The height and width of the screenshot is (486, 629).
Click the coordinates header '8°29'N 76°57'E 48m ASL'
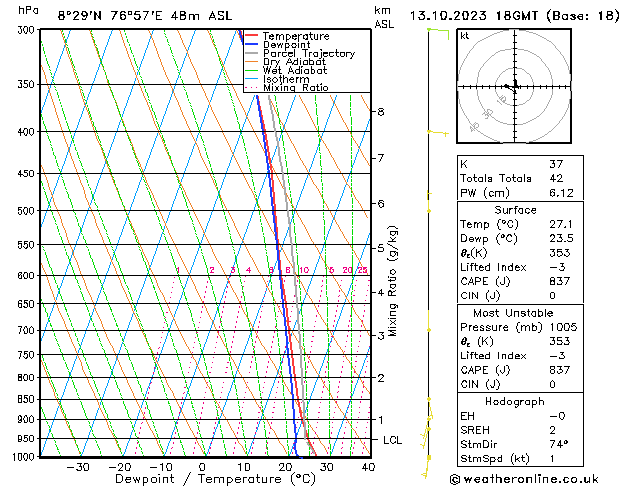145,16
